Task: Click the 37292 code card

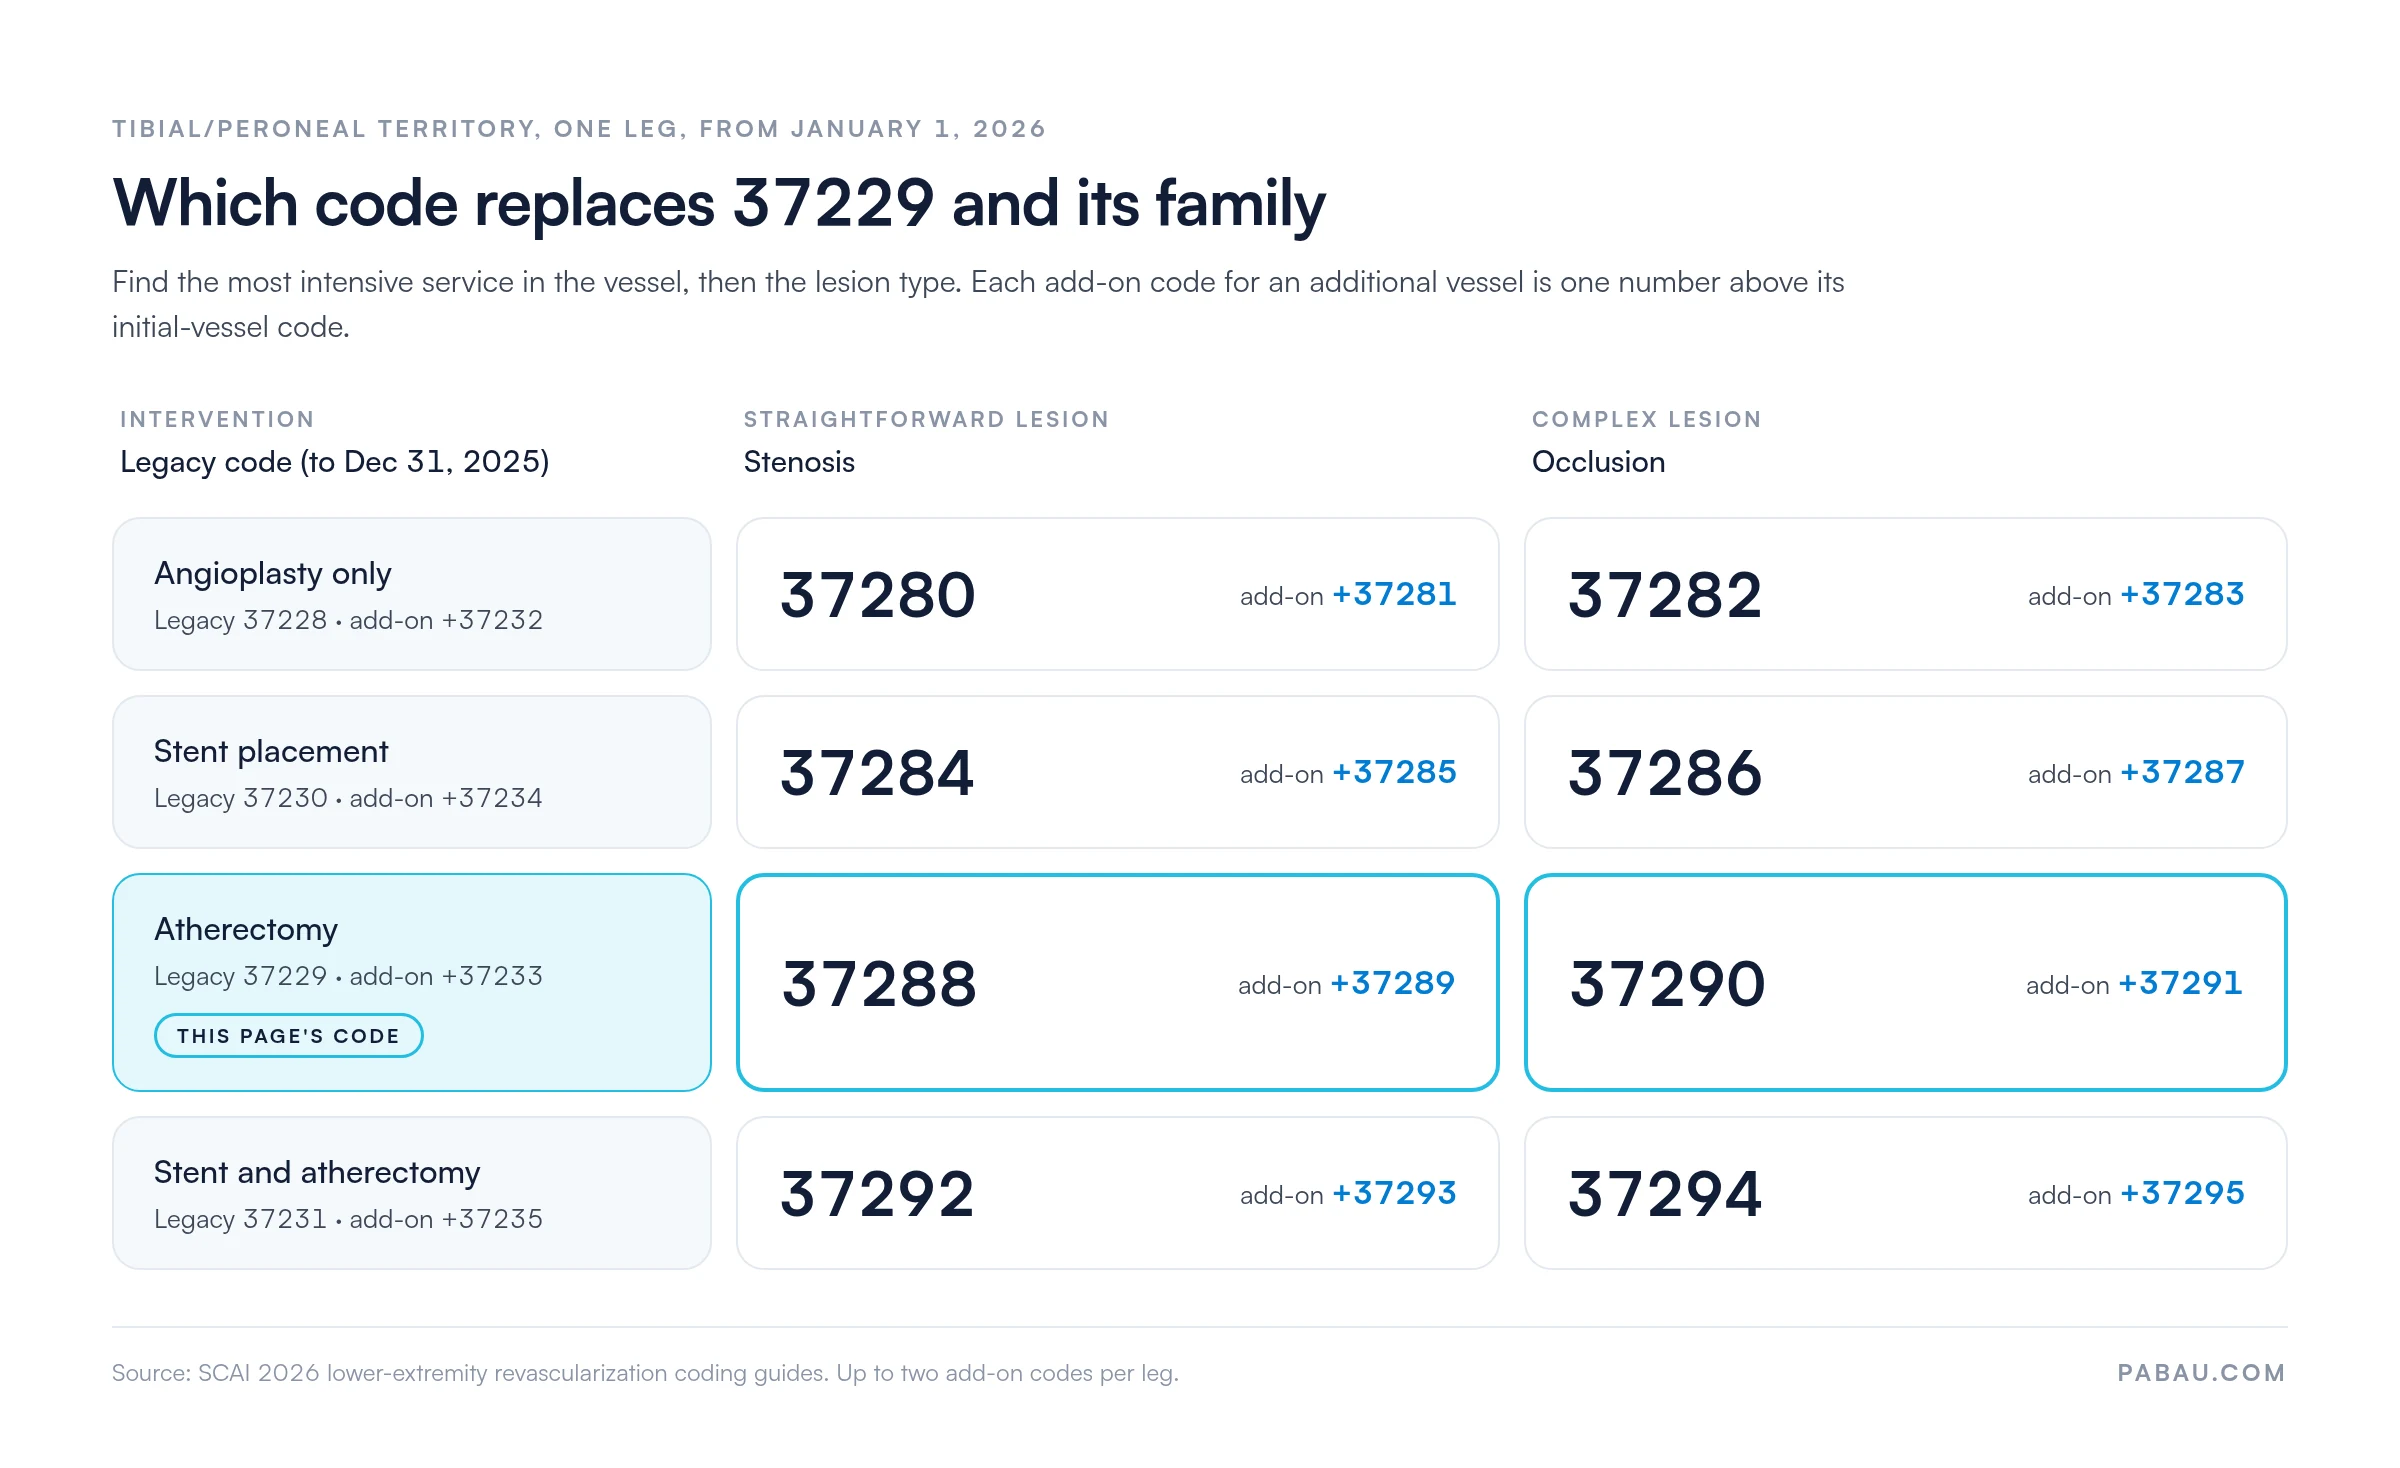Action: pyautogui.click(x=1117, y=1193)
